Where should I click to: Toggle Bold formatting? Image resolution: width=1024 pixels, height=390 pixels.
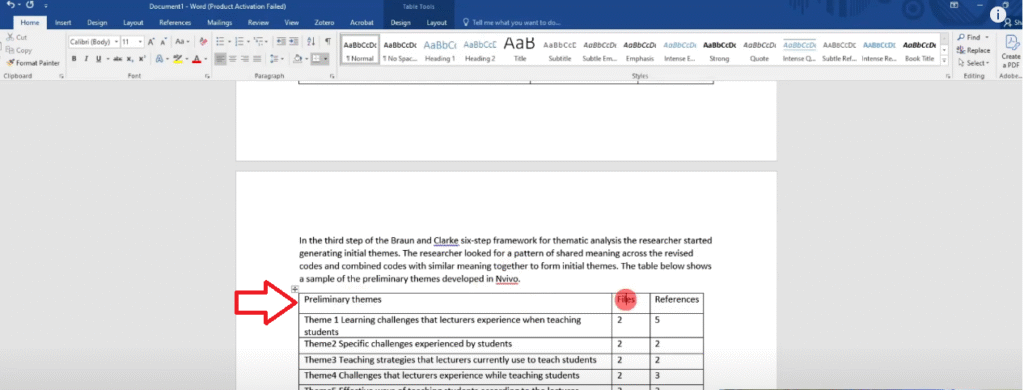point(74,59)
